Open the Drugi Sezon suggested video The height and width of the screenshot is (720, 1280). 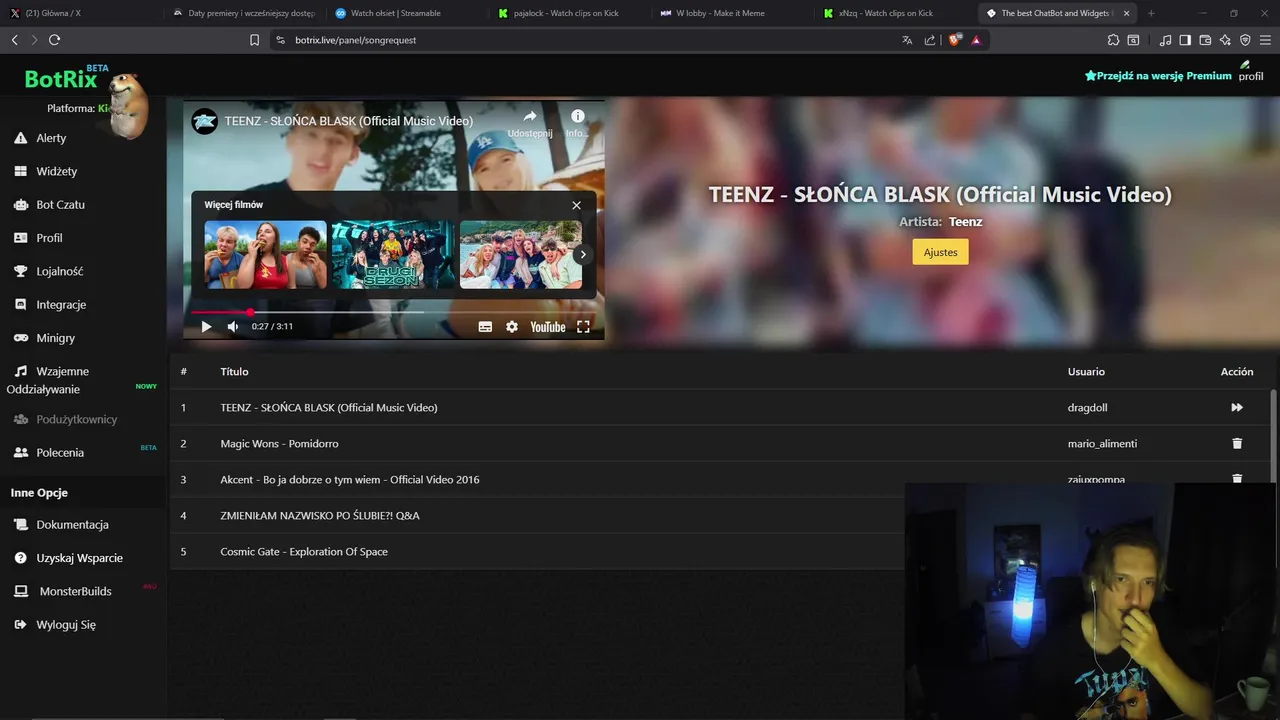coord(393,254)
